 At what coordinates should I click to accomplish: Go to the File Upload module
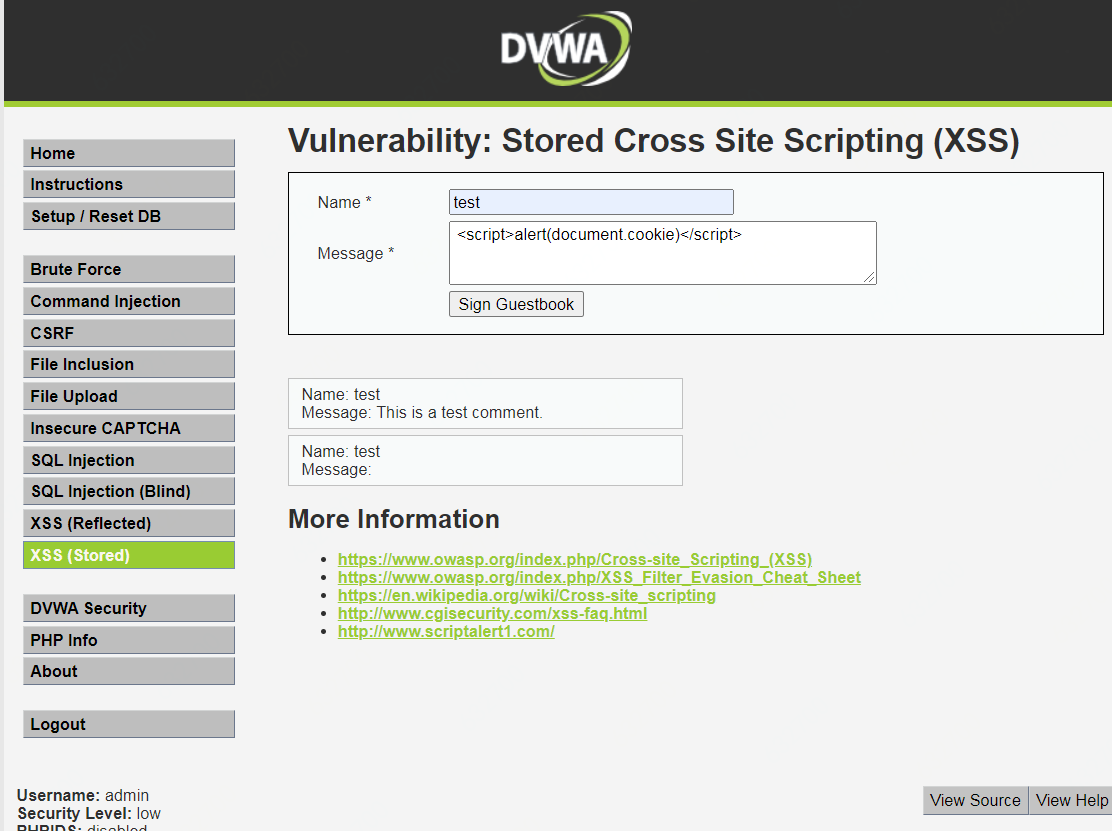coord(128,396)
